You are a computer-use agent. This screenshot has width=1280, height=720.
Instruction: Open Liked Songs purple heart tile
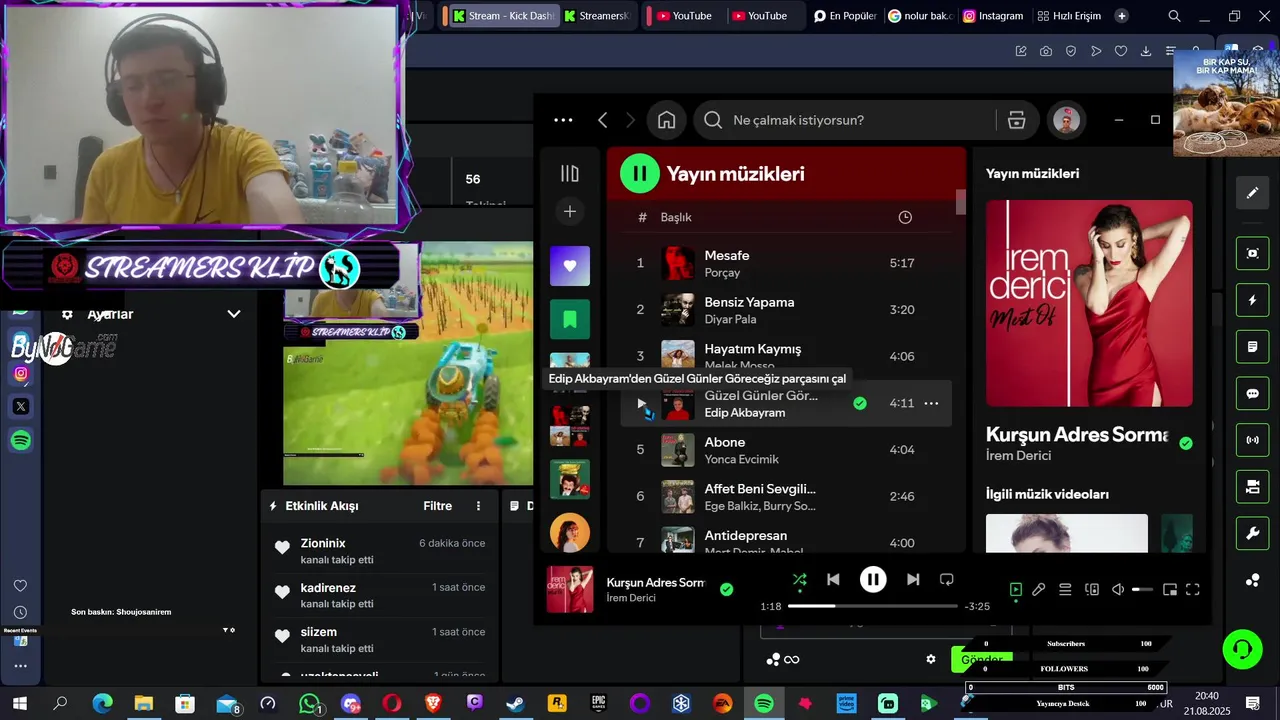click(570, 266)
